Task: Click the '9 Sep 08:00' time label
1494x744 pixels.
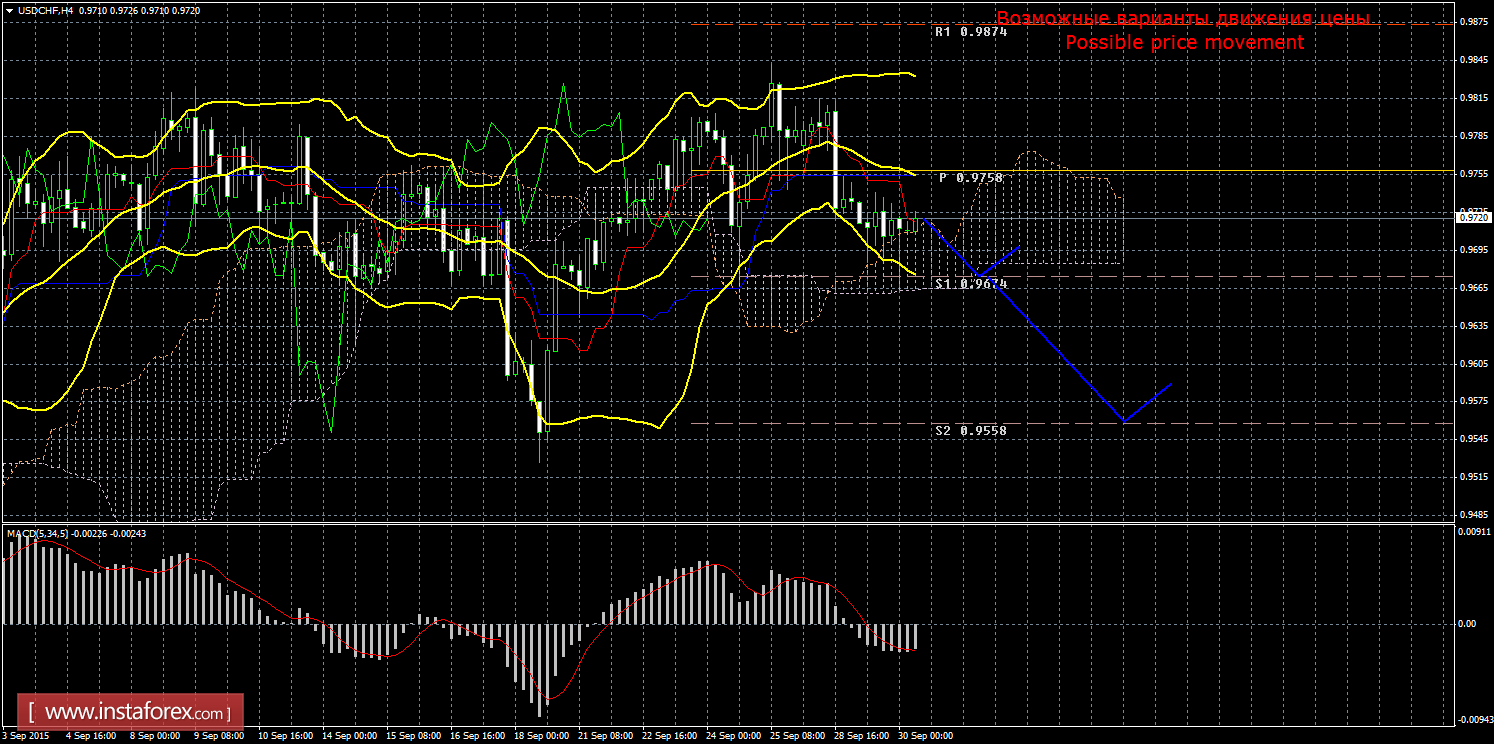Action: (x=217, y=735)
